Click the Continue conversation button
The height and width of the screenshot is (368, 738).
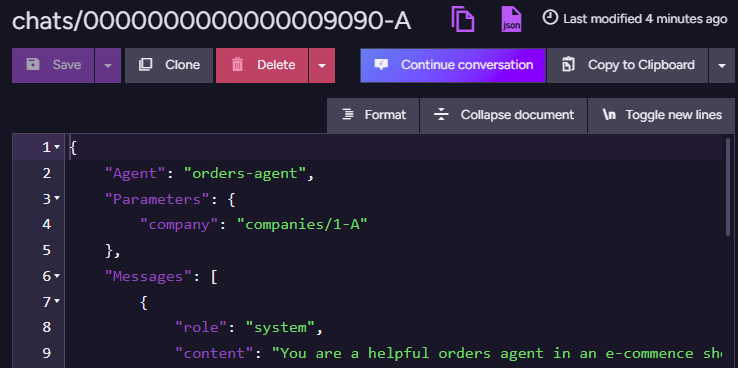(x=453, y=65)
